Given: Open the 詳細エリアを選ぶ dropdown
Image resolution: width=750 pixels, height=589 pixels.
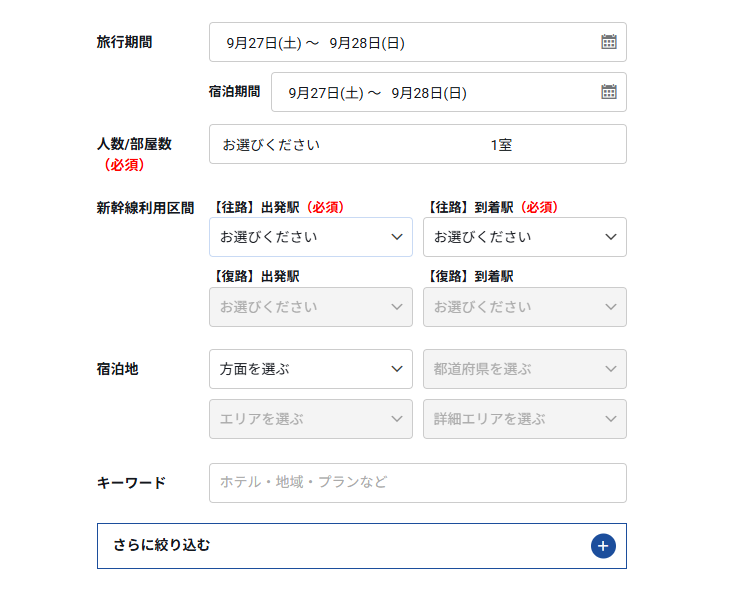Looking at the screenshot, I should coord(524,419).
